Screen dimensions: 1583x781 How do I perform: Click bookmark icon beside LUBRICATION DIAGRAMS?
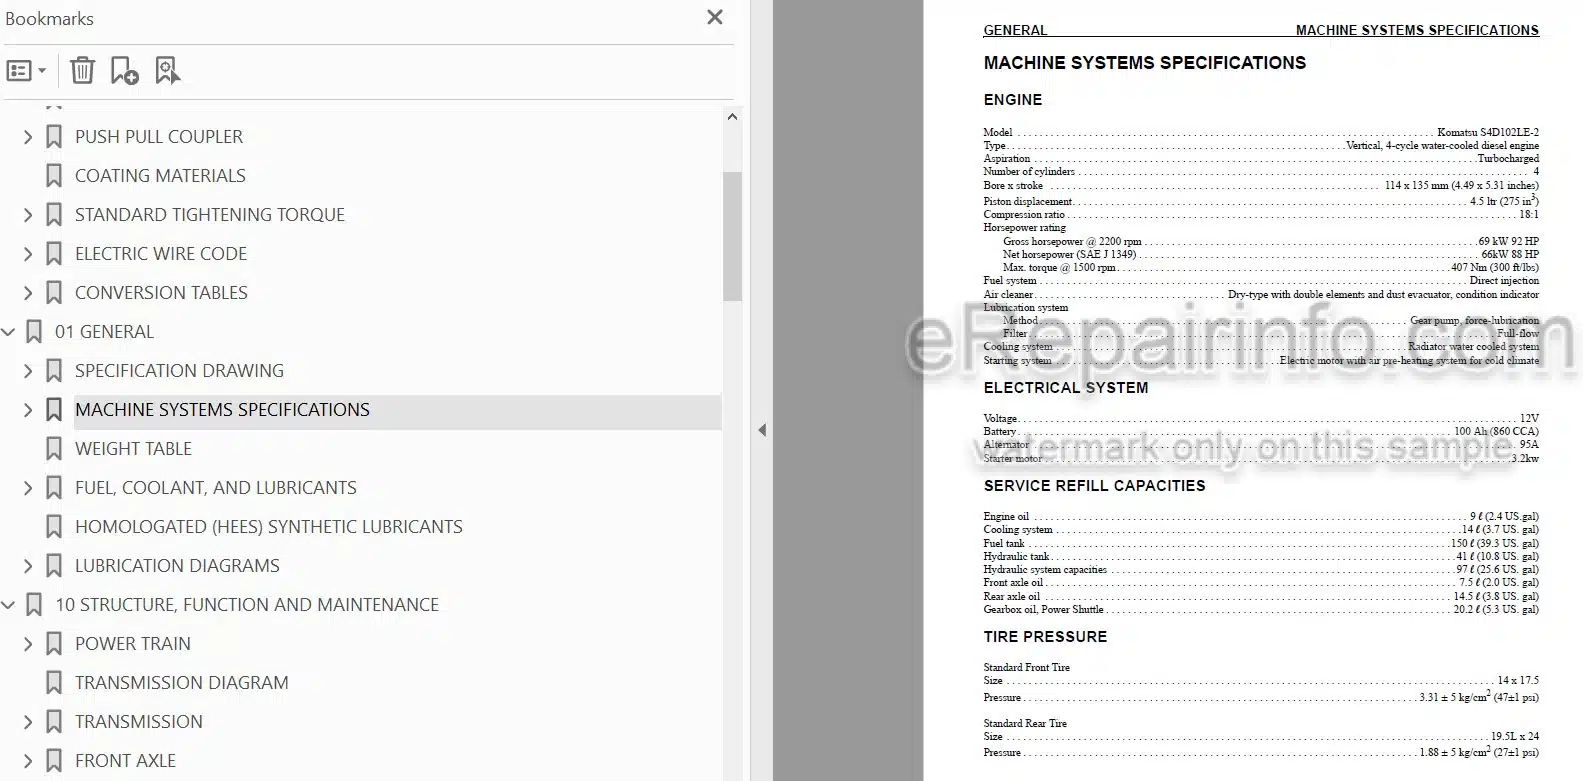[54, 566]
